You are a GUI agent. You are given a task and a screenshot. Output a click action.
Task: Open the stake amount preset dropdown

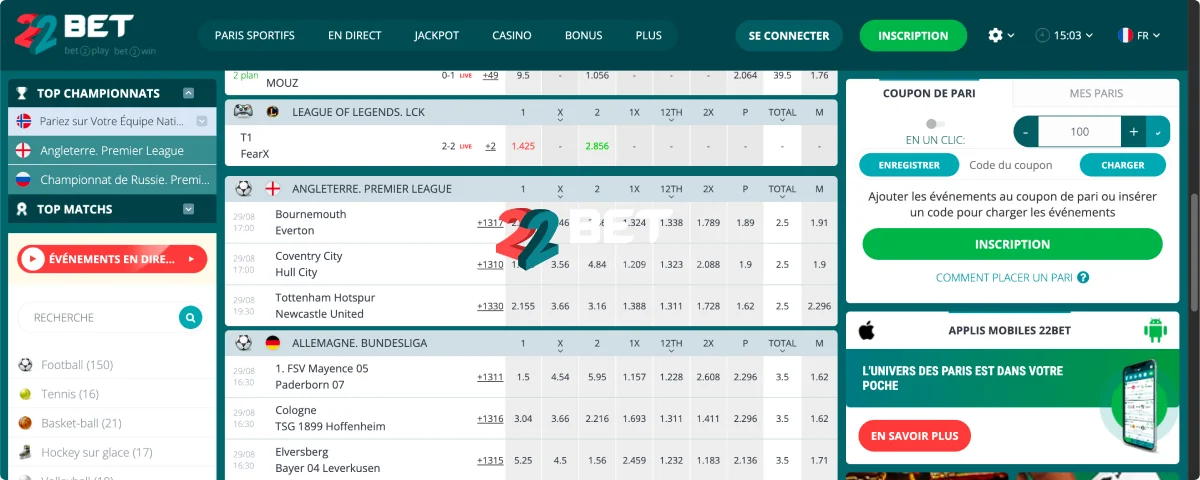pyautogui.click(x=1158, y=132)
